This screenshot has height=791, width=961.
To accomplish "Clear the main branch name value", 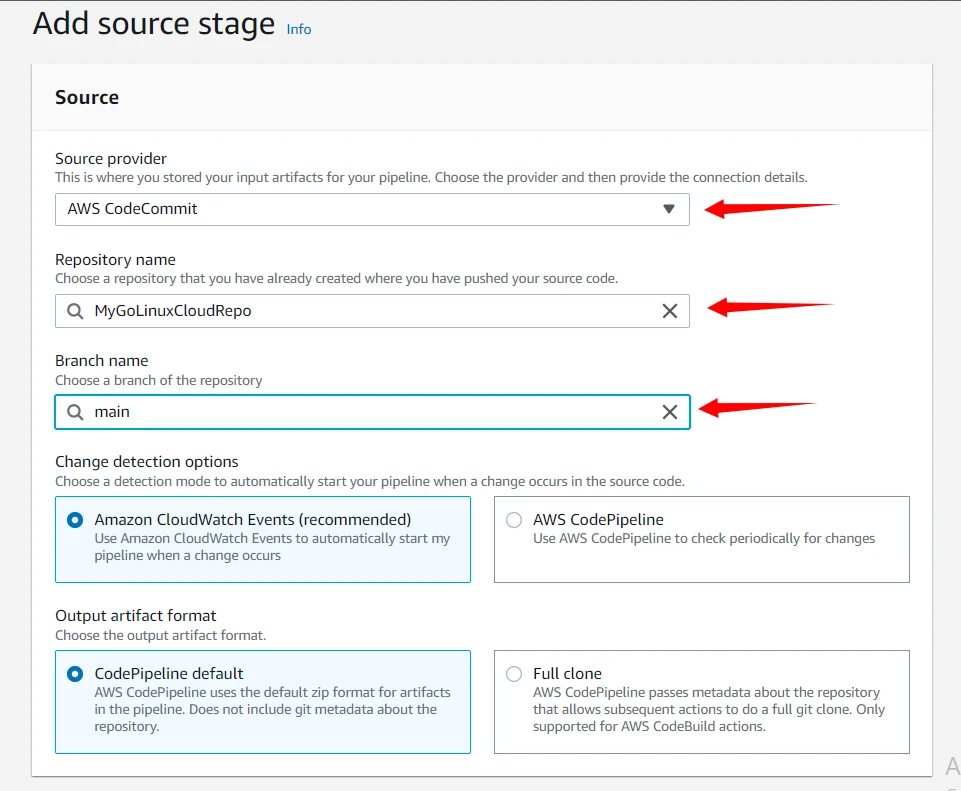I will (670, 412).
